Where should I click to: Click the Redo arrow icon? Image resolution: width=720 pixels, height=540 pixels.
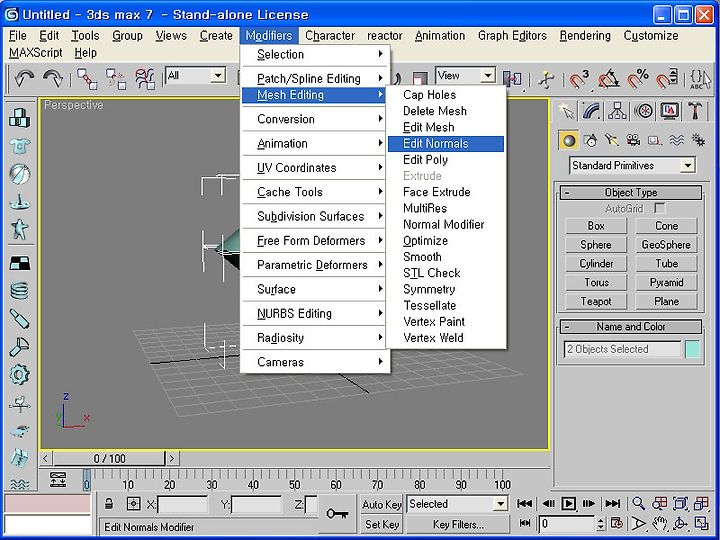(53, 78)
